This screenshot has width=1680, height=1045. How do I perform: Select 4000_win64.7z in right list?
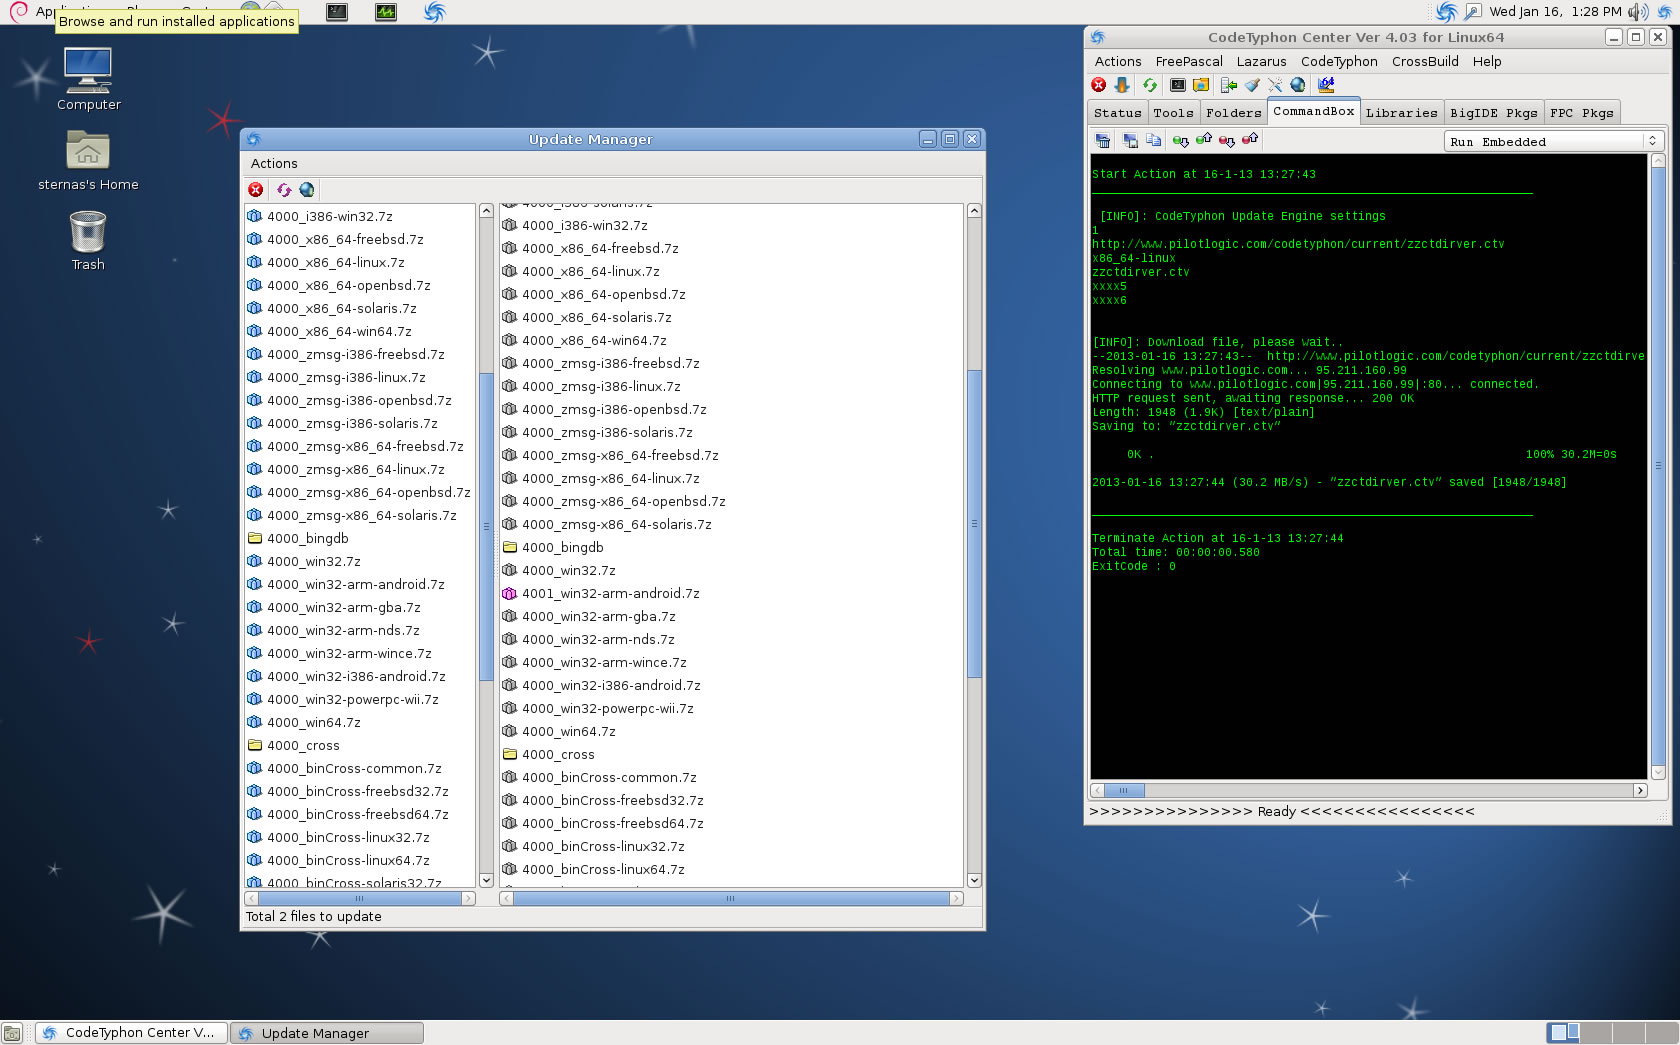click(x=568, y=731)
